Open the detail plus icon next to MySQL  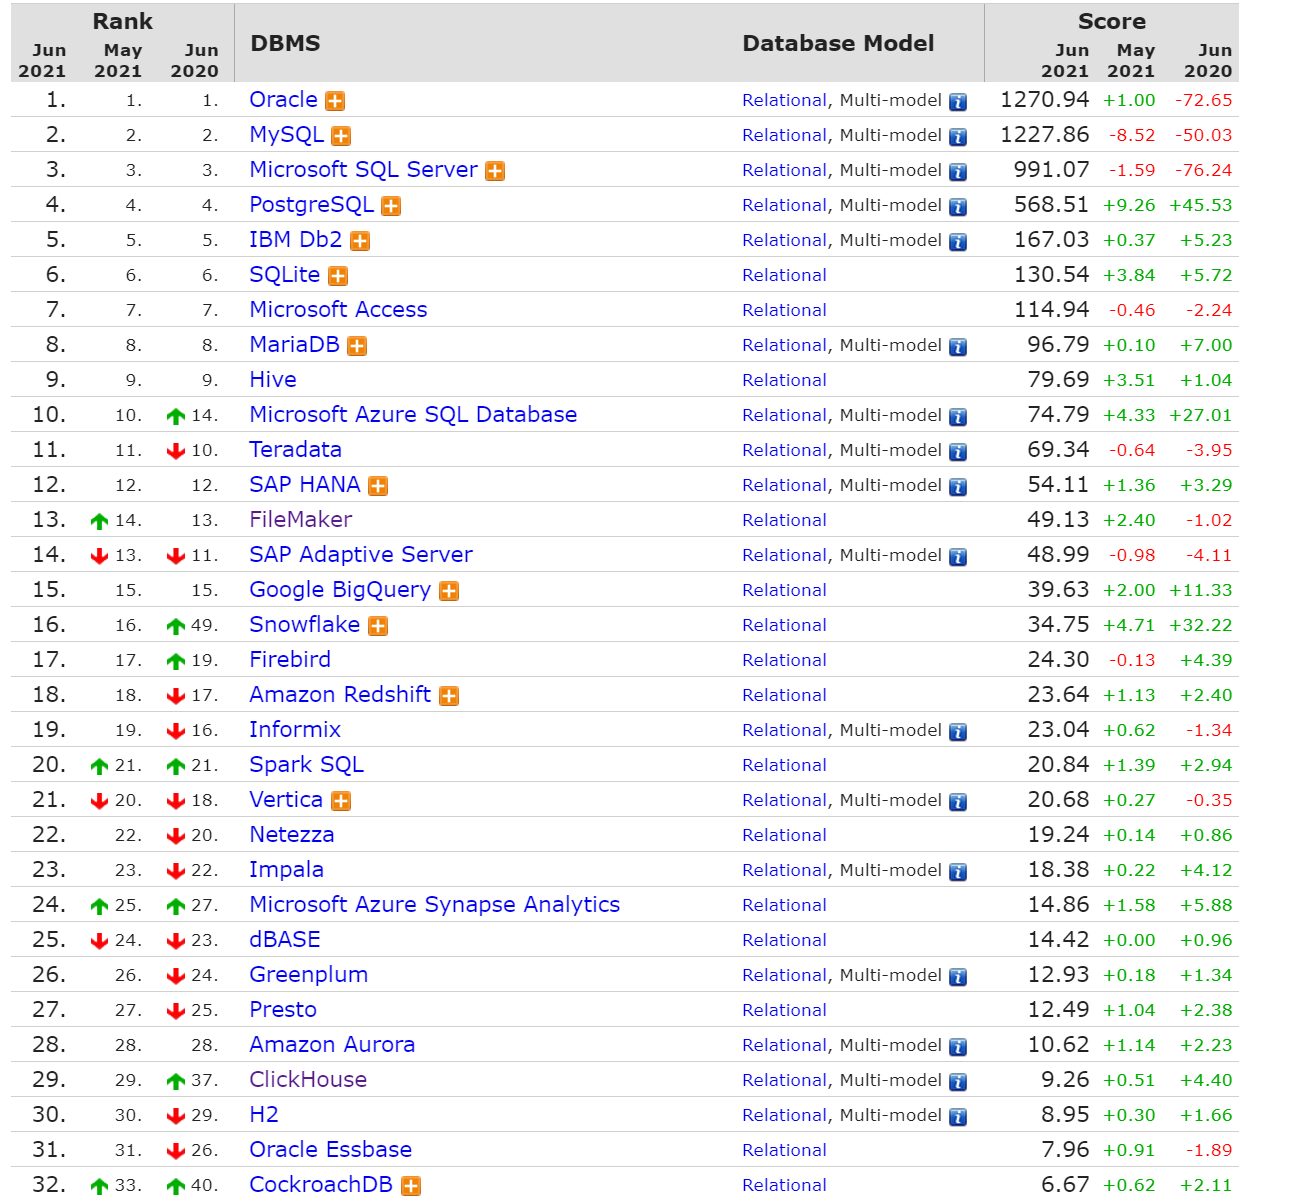(341, 136)
